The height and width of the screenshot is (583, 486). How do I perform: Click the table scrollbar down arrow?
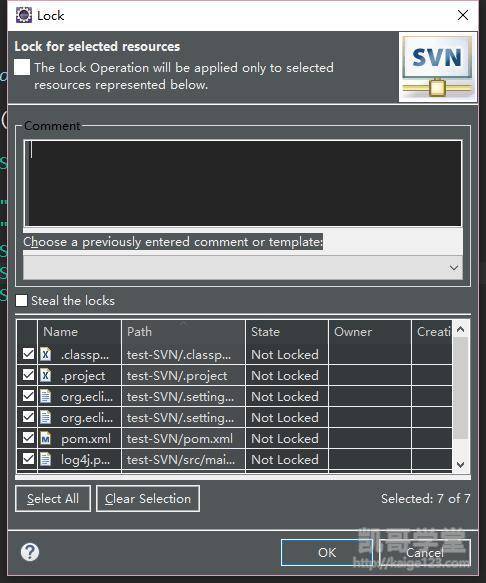coord(460,464)
